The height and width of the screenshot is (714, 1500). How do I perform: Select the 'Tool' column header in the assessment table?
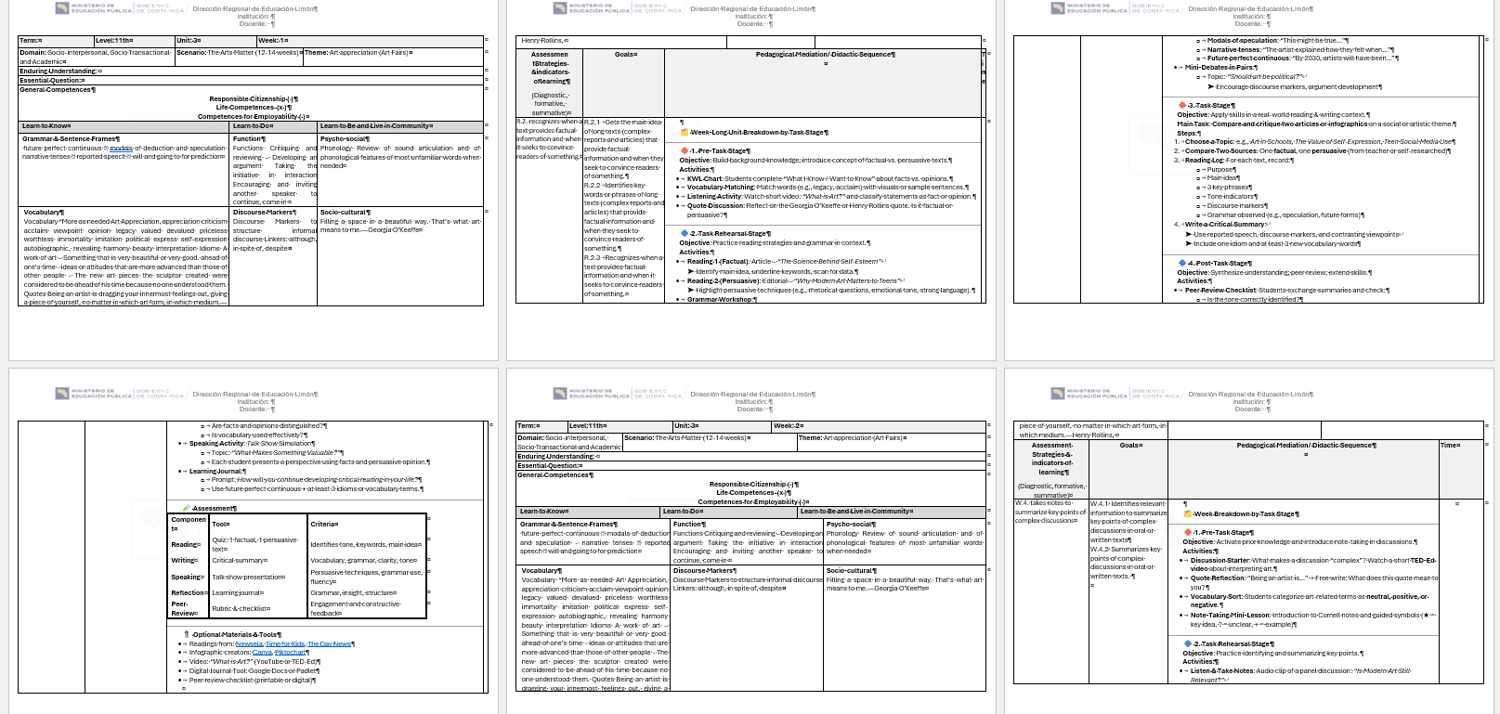click(258, 524)
